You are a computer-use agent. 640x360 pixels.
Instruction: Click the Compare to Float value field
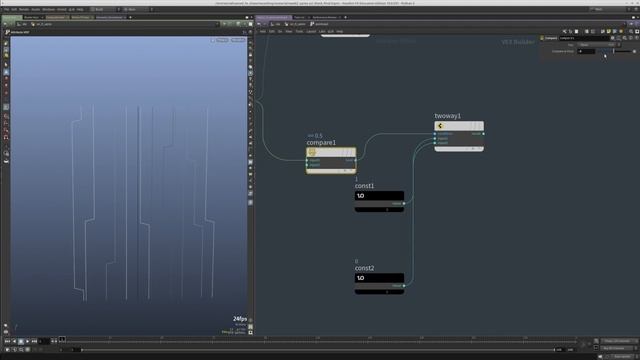[x=587, y=51]
